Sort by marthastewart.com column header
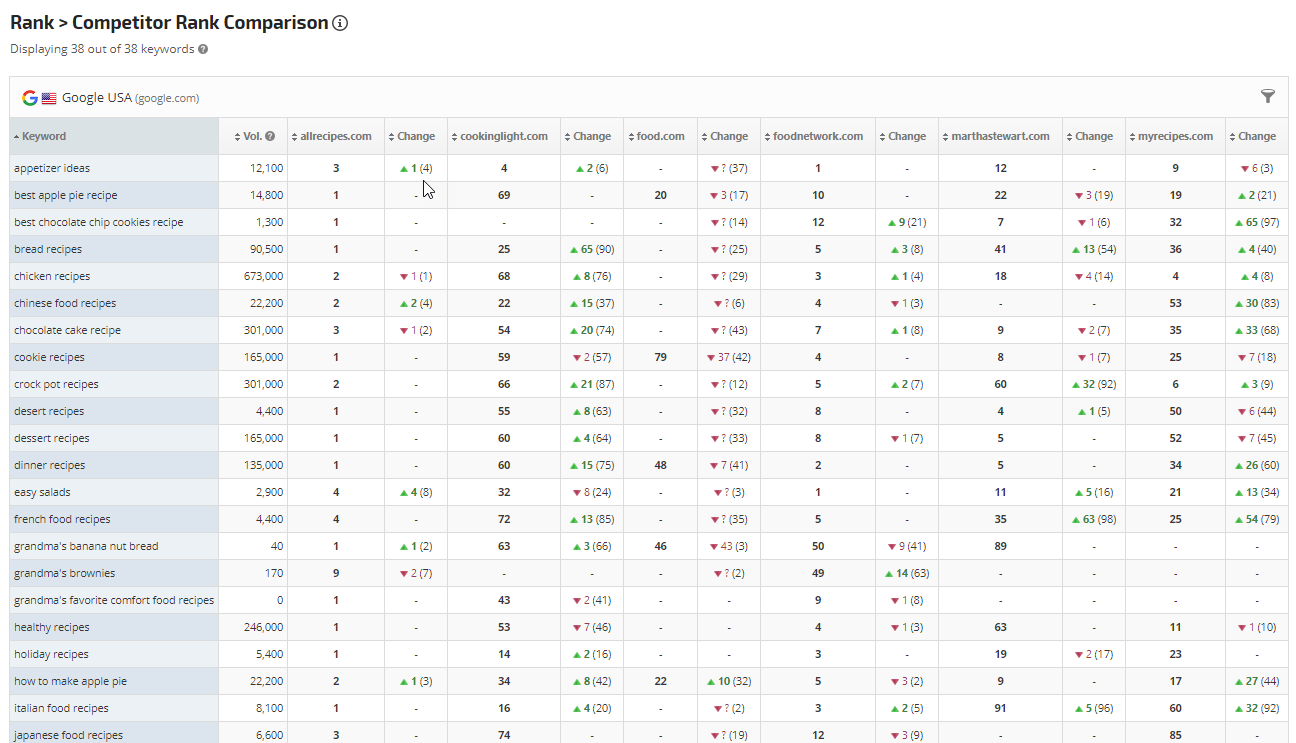Screen dimensions: 1296x743 1000,137
